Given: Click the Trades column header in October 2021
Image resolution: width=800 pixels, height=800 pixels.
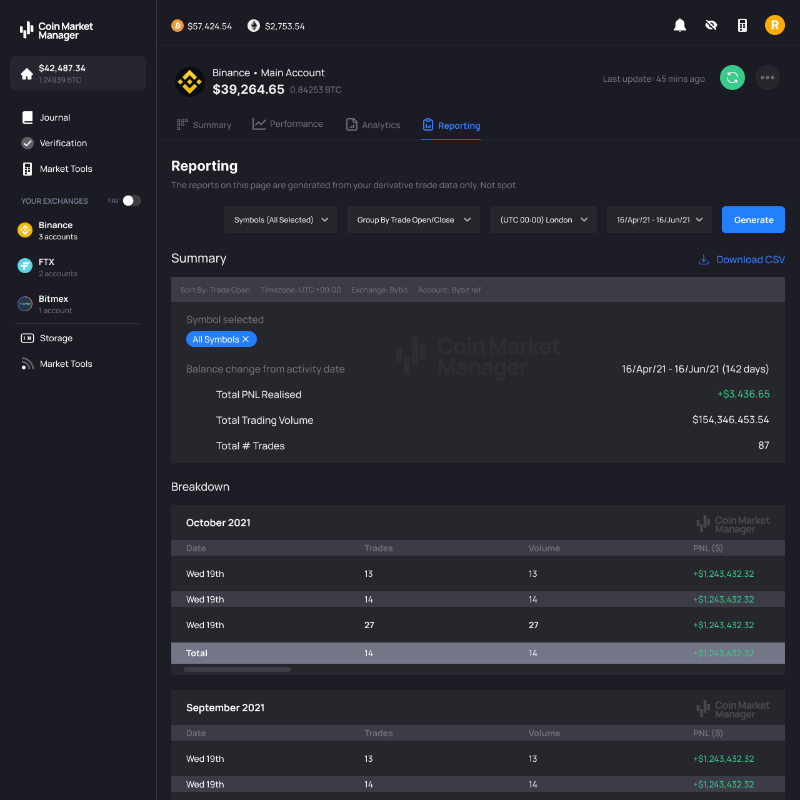Looking at the screenshot, I should (379, 548).
